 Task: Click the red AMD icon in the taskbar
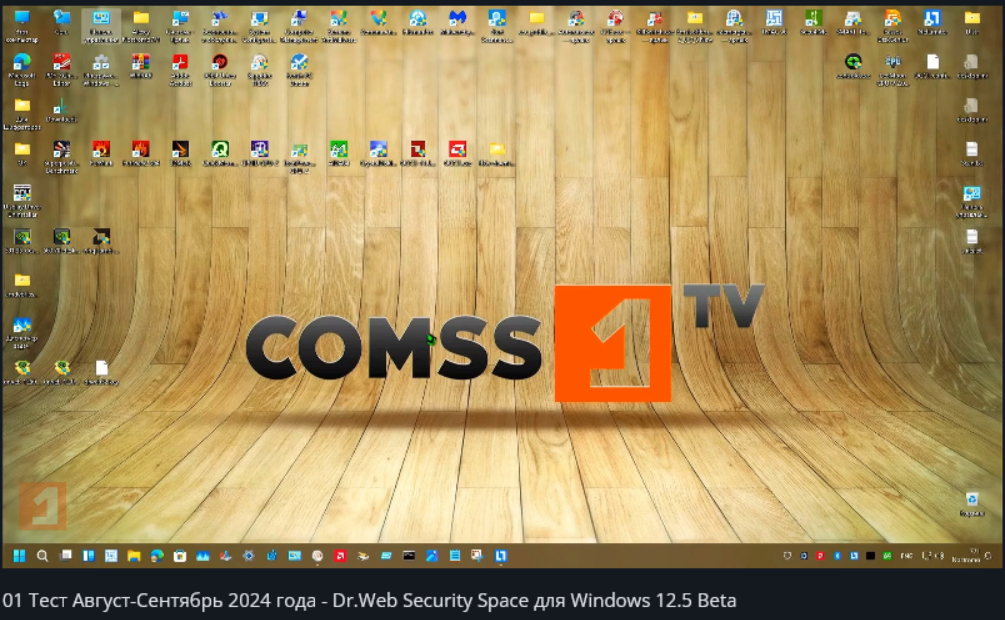(340, 556)
